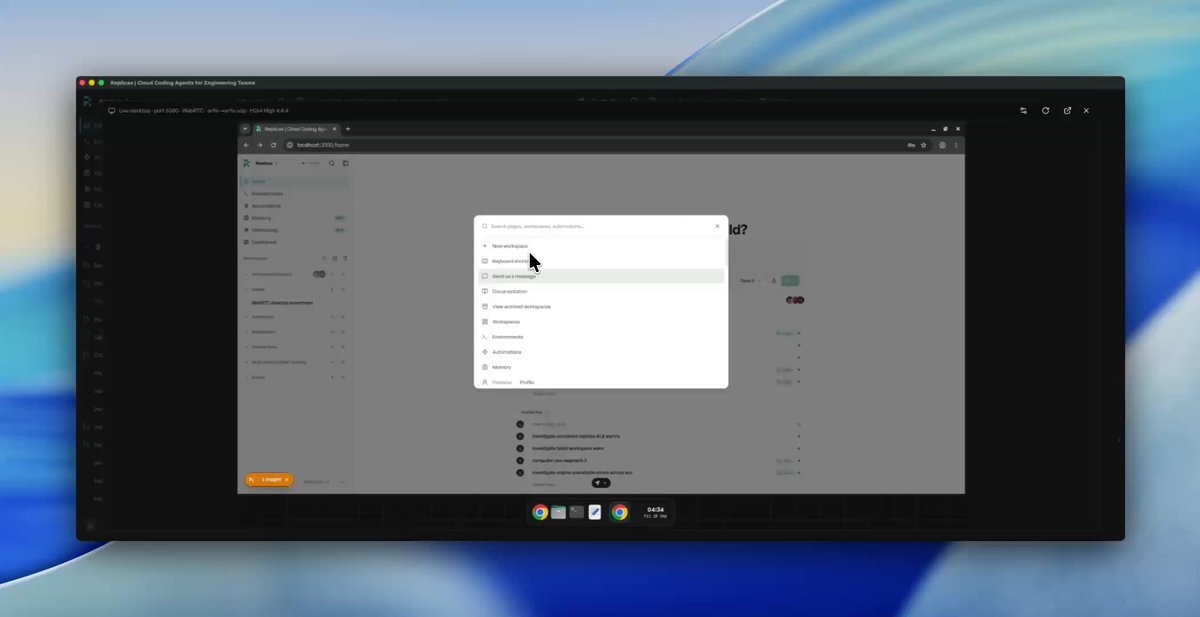The height and width of the screenshot is (617, 1200).
Task: Go to Workspaces from the command palette
Action: point(600,322)
